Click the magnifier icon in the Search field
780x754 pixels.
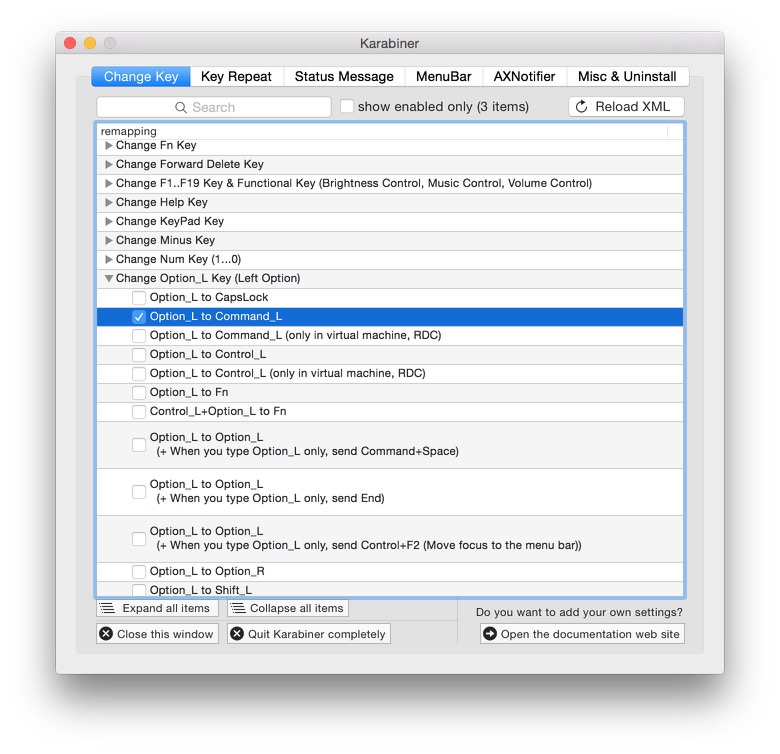point(181,107)
